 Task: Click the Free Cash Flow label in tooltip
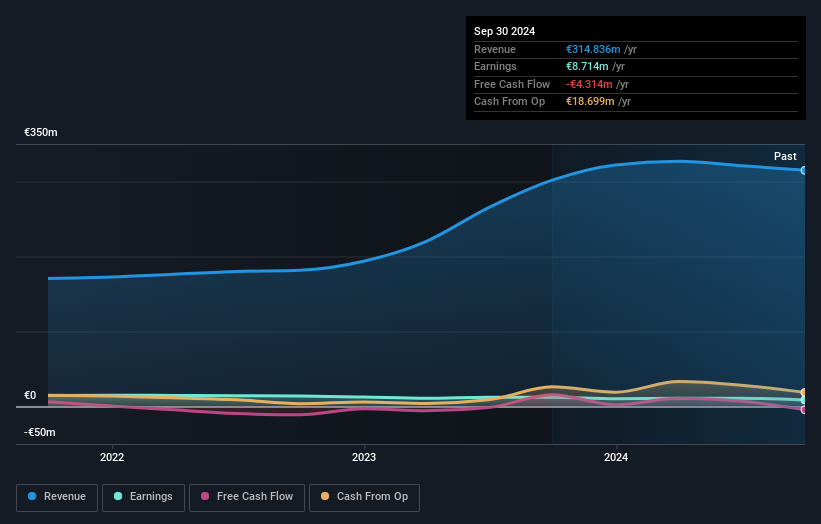(512, 84)
